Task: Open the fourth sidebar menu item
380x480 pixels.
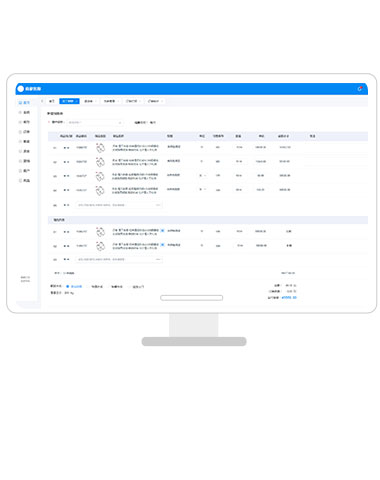Action: [24, 132]
